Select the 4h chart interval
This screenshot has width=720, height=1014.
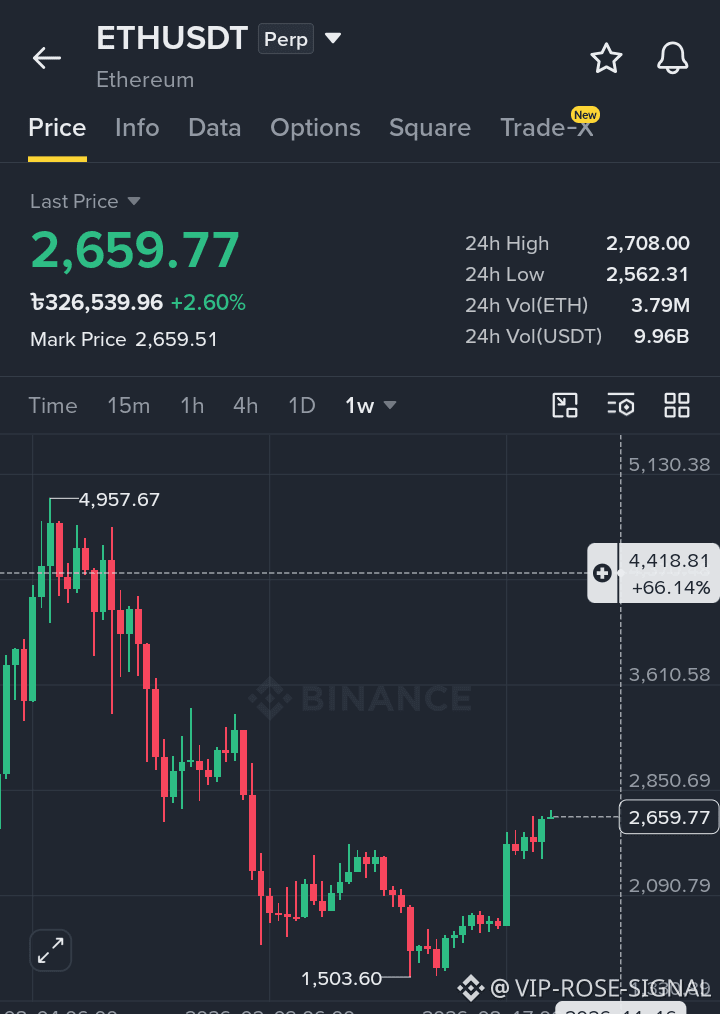tap(245, 405)
